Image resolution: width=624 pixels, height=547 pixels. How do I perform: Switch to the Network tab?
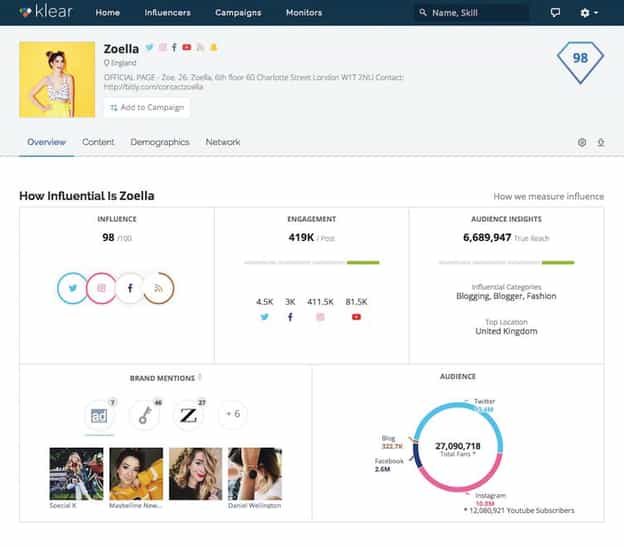[222, 142]
